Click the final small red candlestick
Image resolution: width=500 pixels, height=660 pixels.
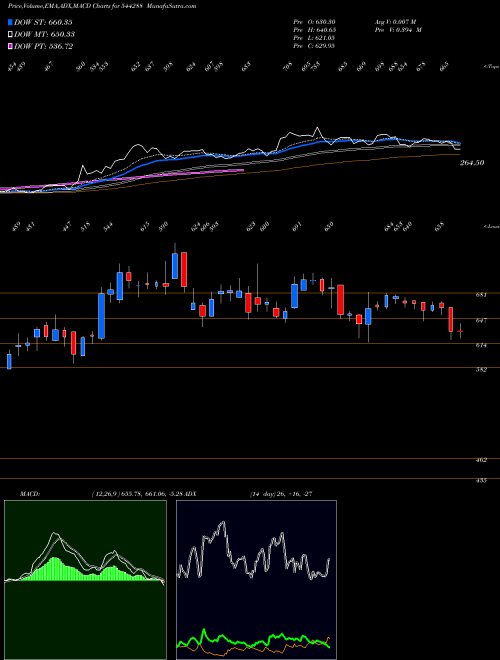point(460,331)
